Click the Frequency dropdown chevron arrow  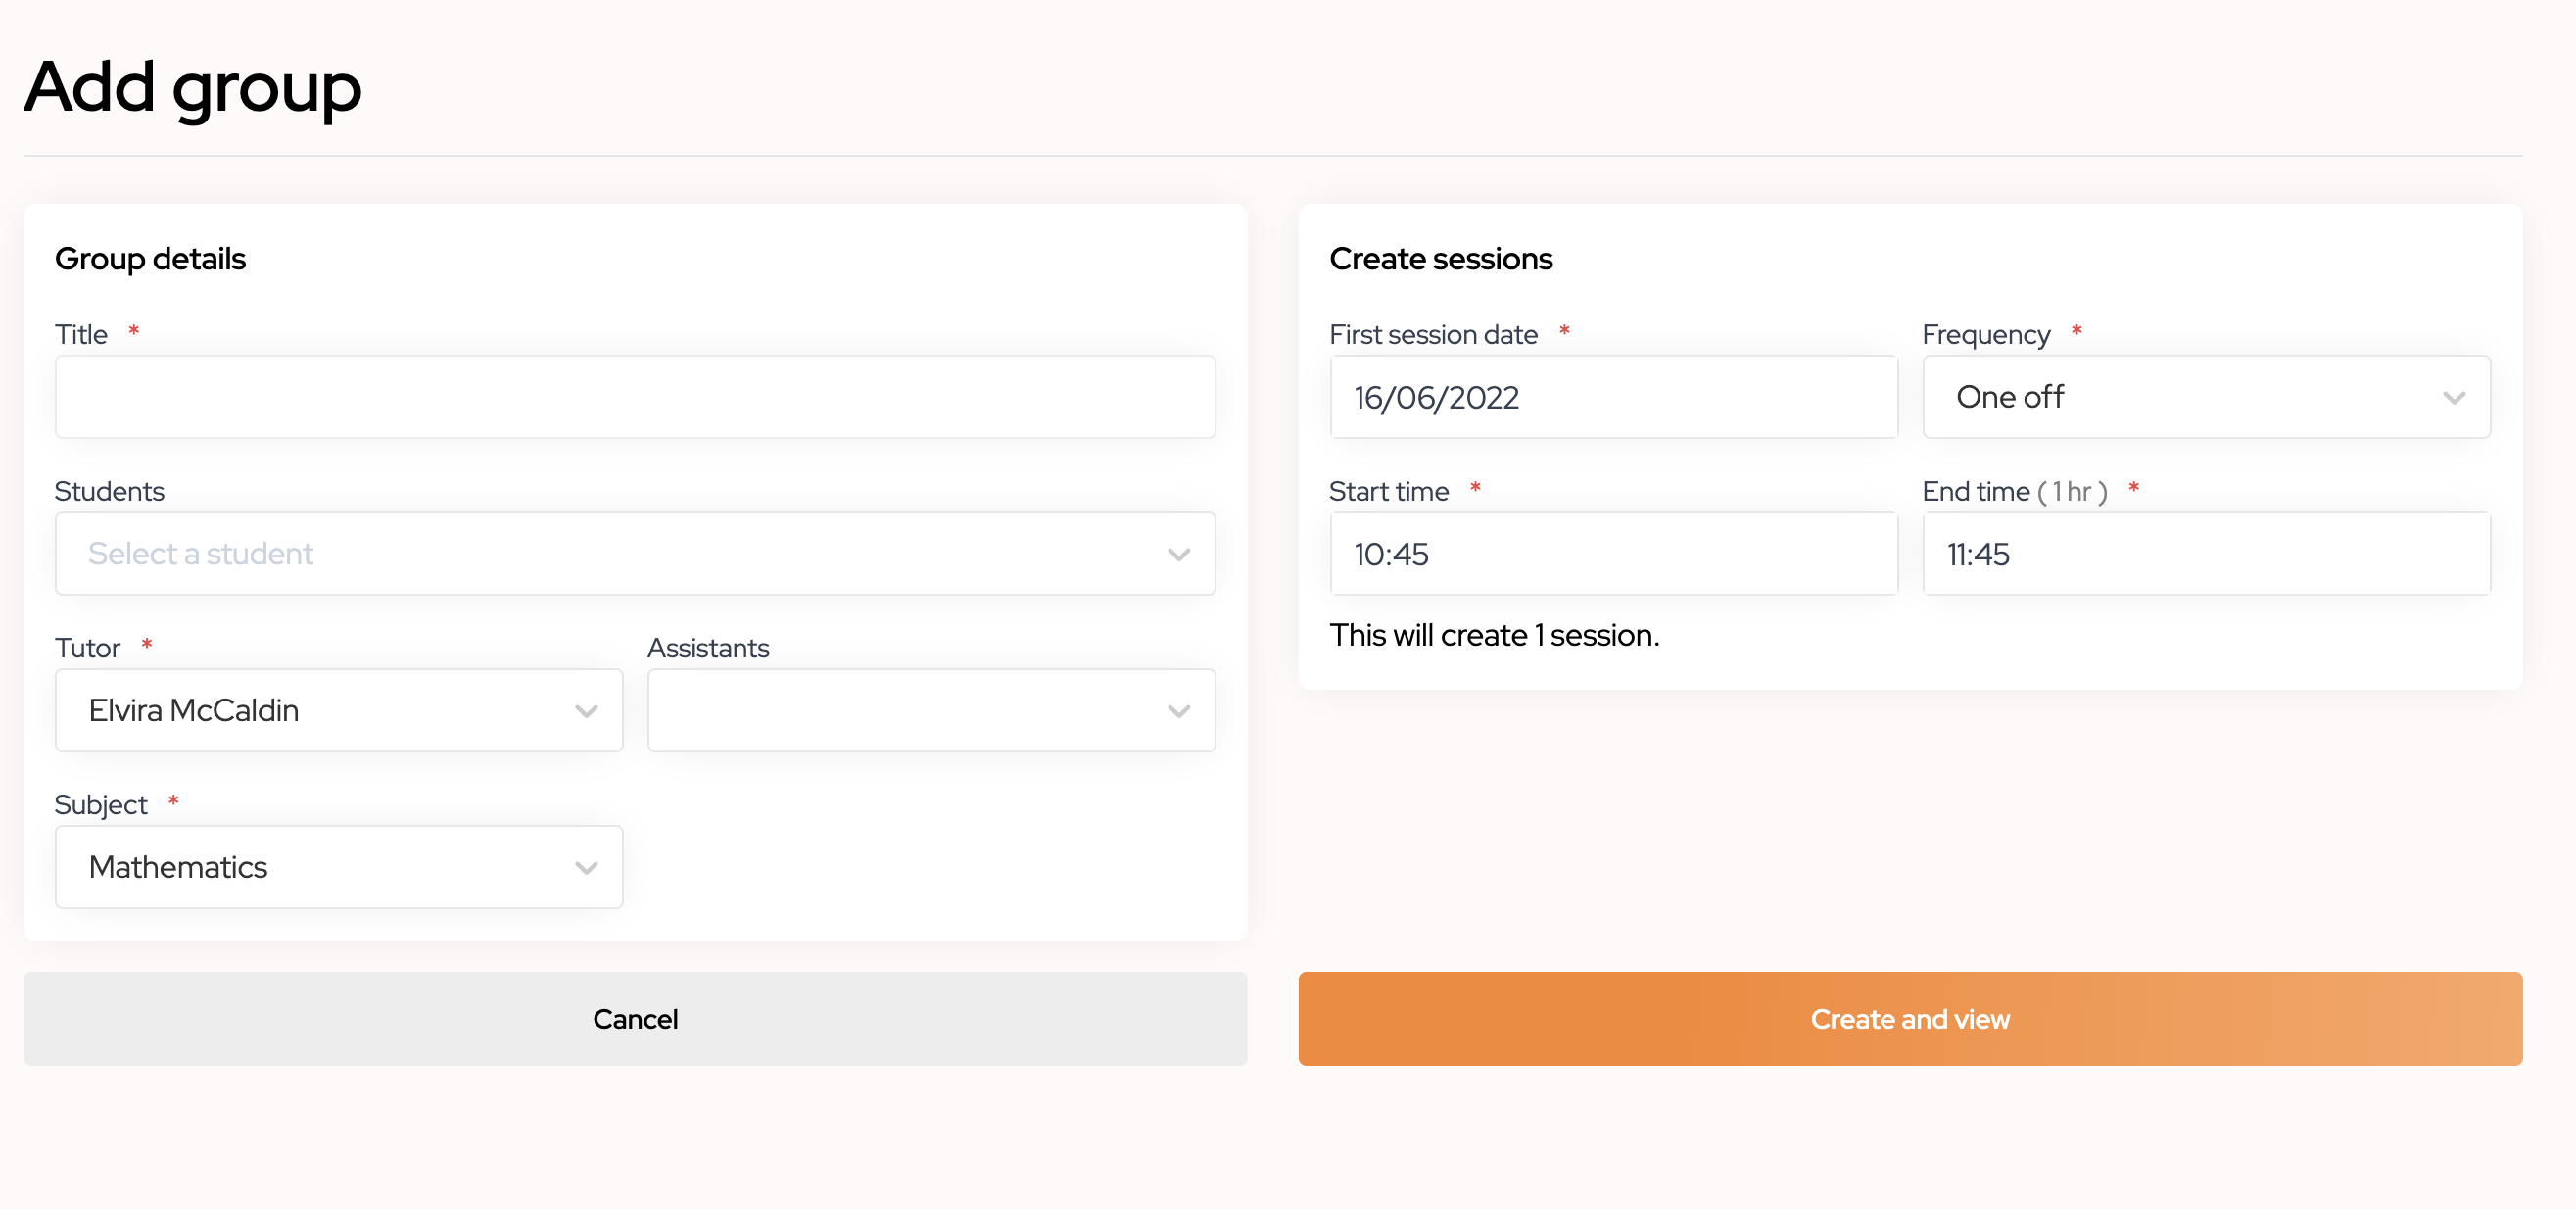tap(2454, 398)
